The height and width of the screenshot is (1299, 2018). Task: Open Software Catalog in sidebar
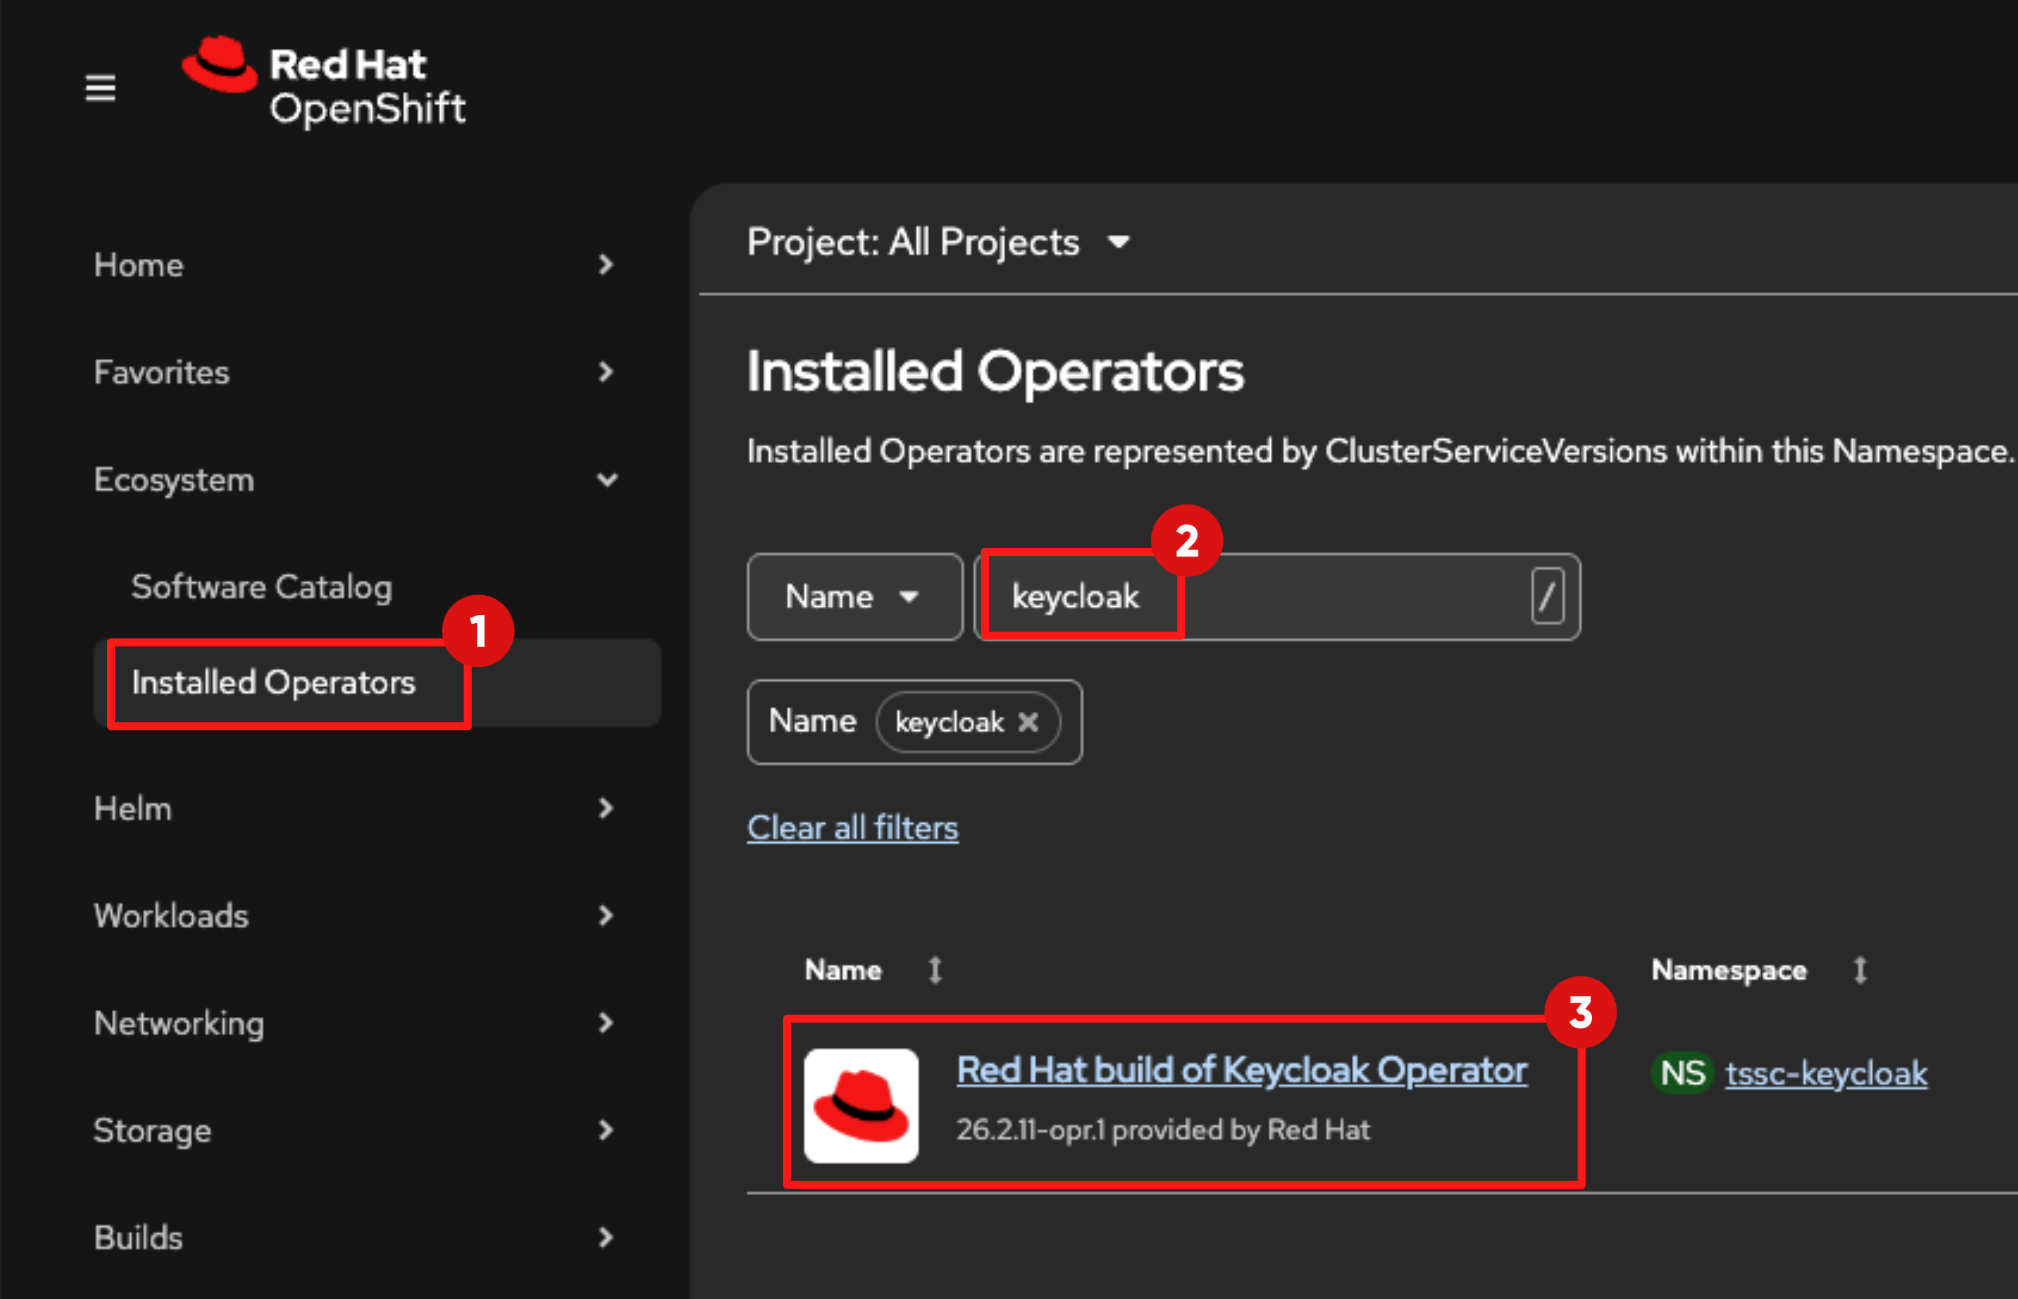261,587
